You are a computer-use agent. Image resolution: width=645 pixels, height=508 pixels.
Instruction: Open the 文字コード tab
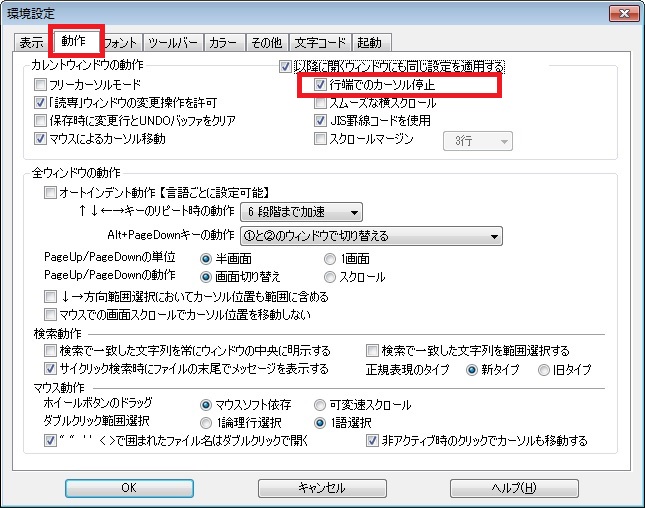(x=320, y=43)
